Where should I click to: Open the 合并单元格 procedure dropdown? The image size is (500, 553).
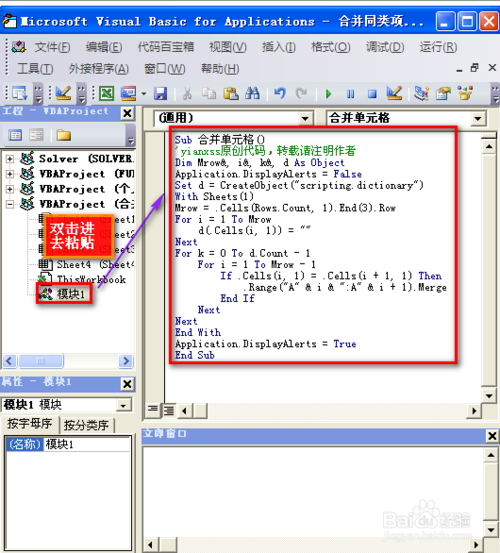coord(478,118)
